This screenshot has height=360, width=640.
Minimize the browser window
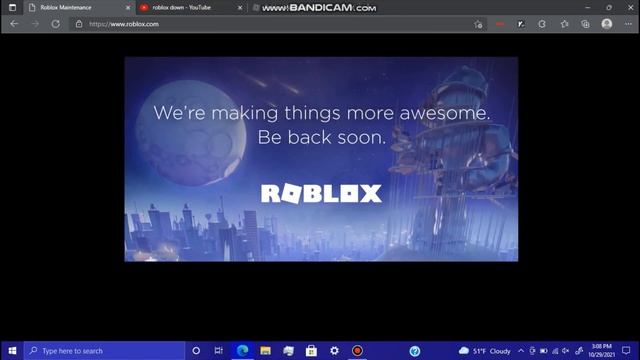pyautogui.click(x=588, y=7)
